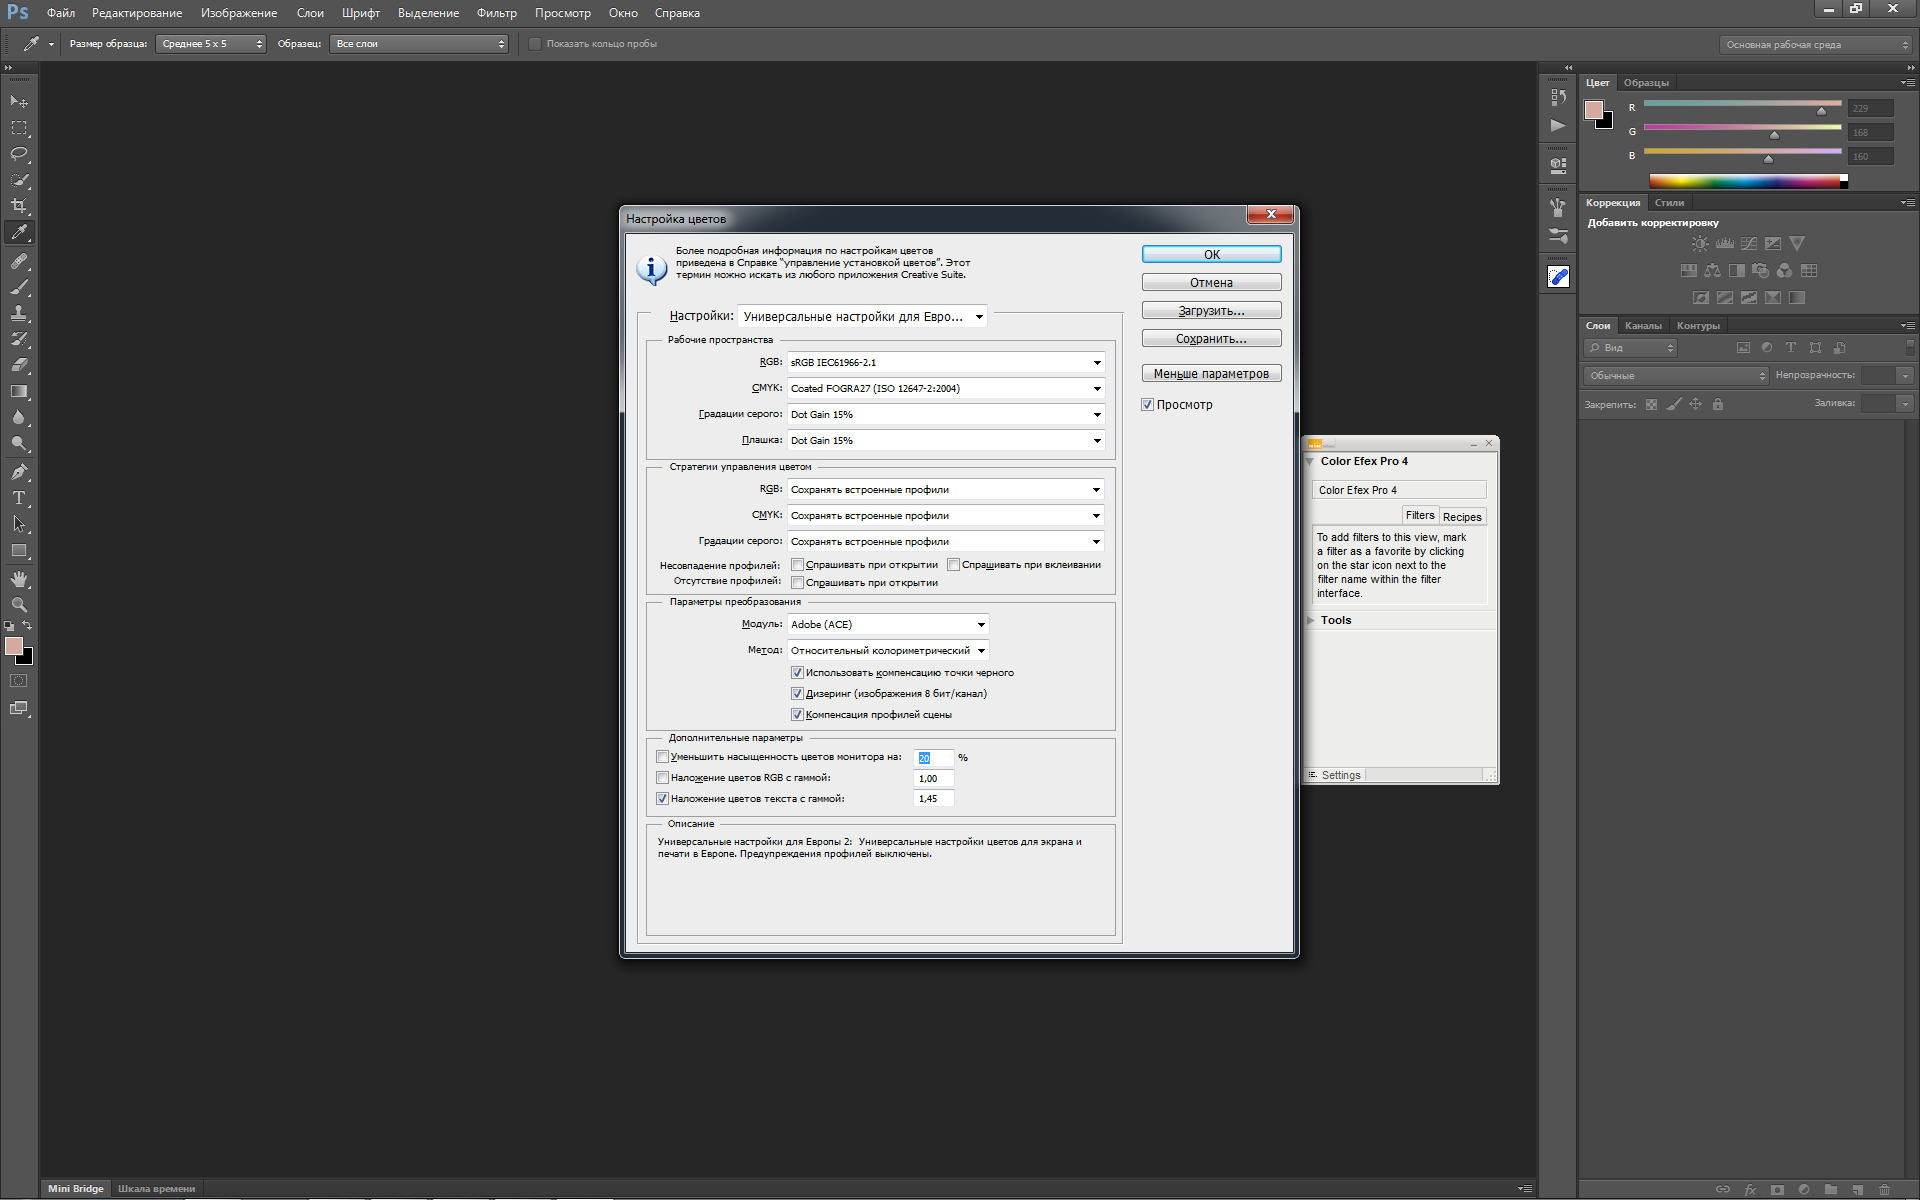
Task: Open the 'Изображение' menu
Action: pyautogui.click(x=239, y=13)
